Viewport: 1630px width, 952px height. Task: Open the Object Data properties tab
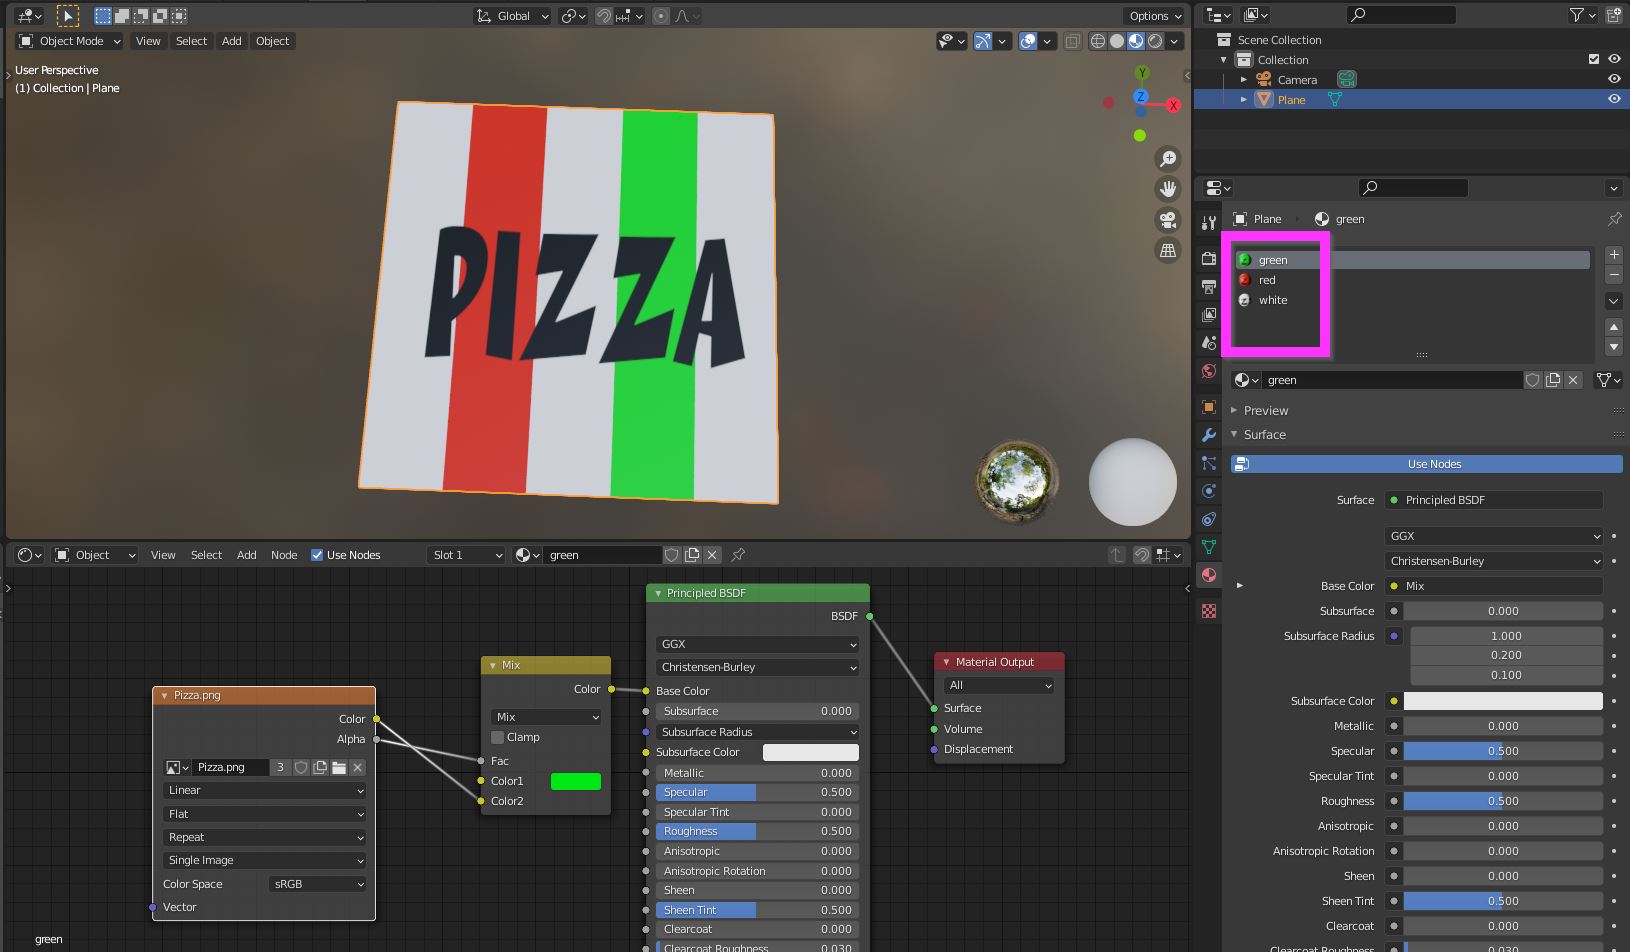[x=1209, y=547]
